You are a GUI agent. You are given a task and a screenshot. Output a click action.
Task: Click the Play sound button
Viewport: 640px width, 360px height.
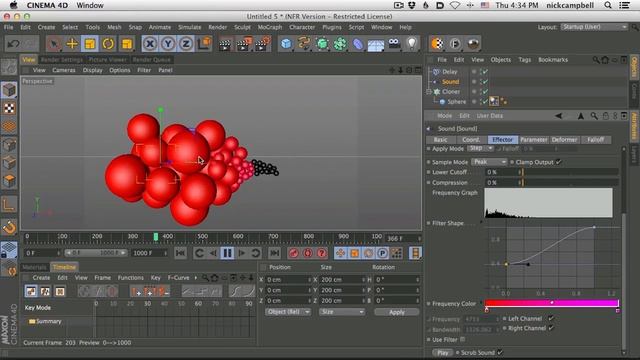pyautogui.click(x=442, y=352)
